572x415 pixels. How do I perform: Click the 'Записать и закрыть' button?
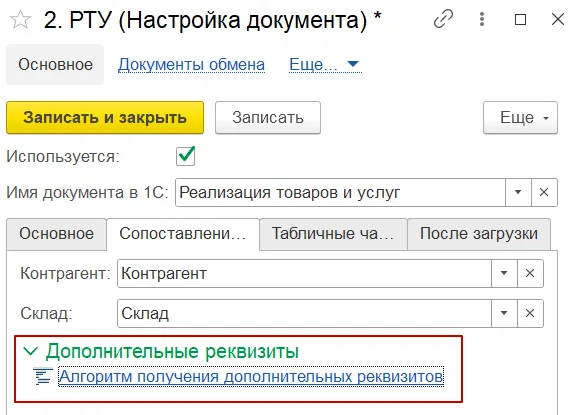point(105,117)
